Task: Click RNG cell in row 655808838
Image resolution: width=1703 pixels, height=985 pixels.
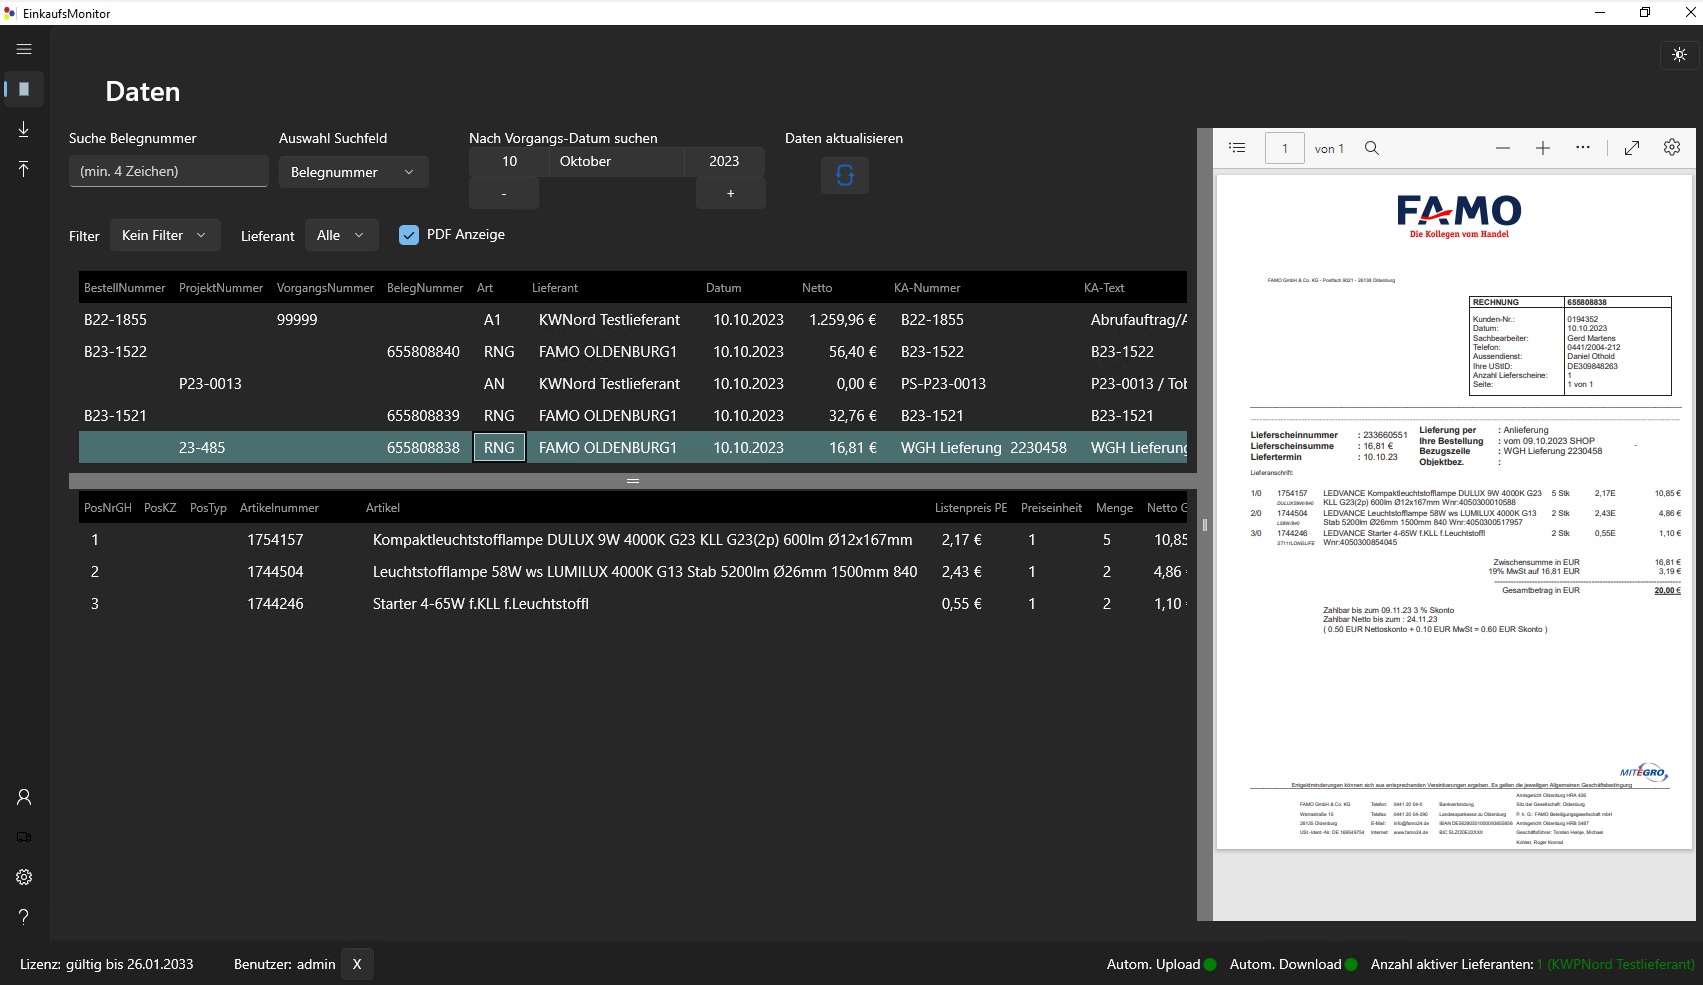Action: [499, 448]
